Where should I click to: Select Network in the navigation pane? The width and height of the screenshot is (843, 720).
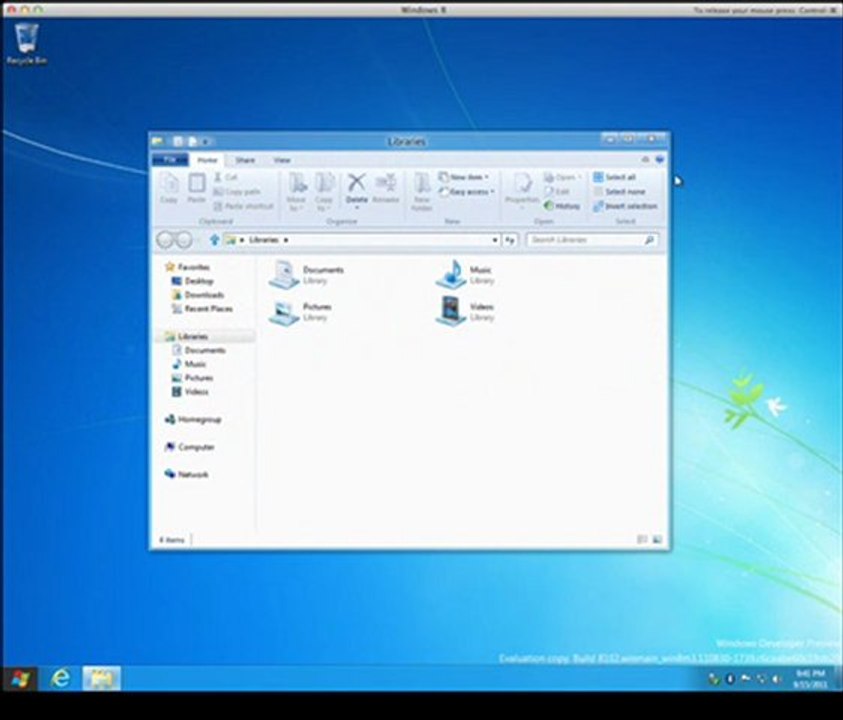click(x=187, y=474)
